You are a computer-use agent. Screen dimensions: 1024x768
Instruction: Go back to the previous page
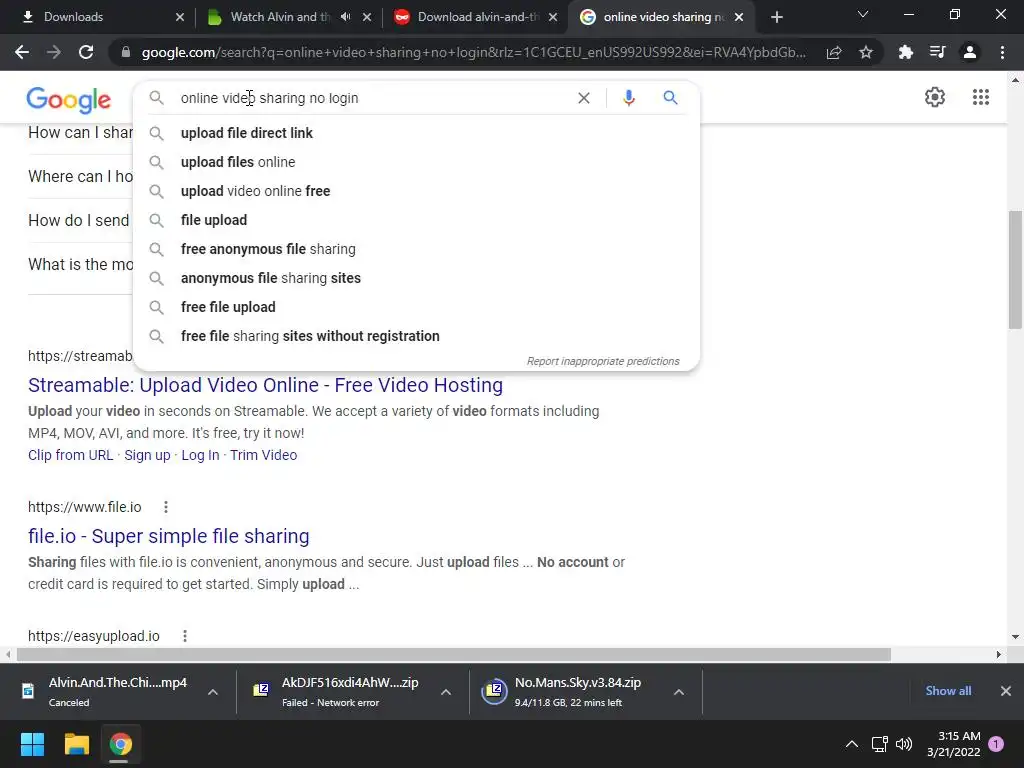click(22, 52)
